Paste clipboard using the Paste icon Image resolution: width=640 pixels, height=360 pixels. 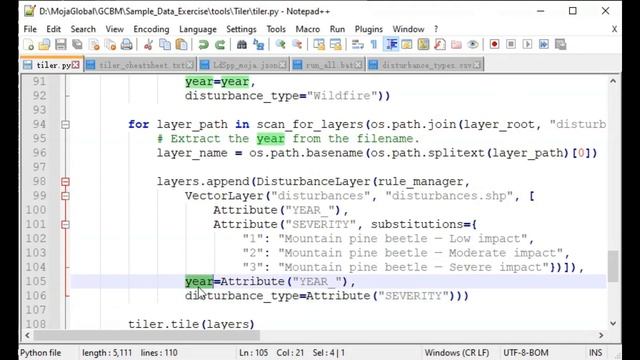[181, 44]
